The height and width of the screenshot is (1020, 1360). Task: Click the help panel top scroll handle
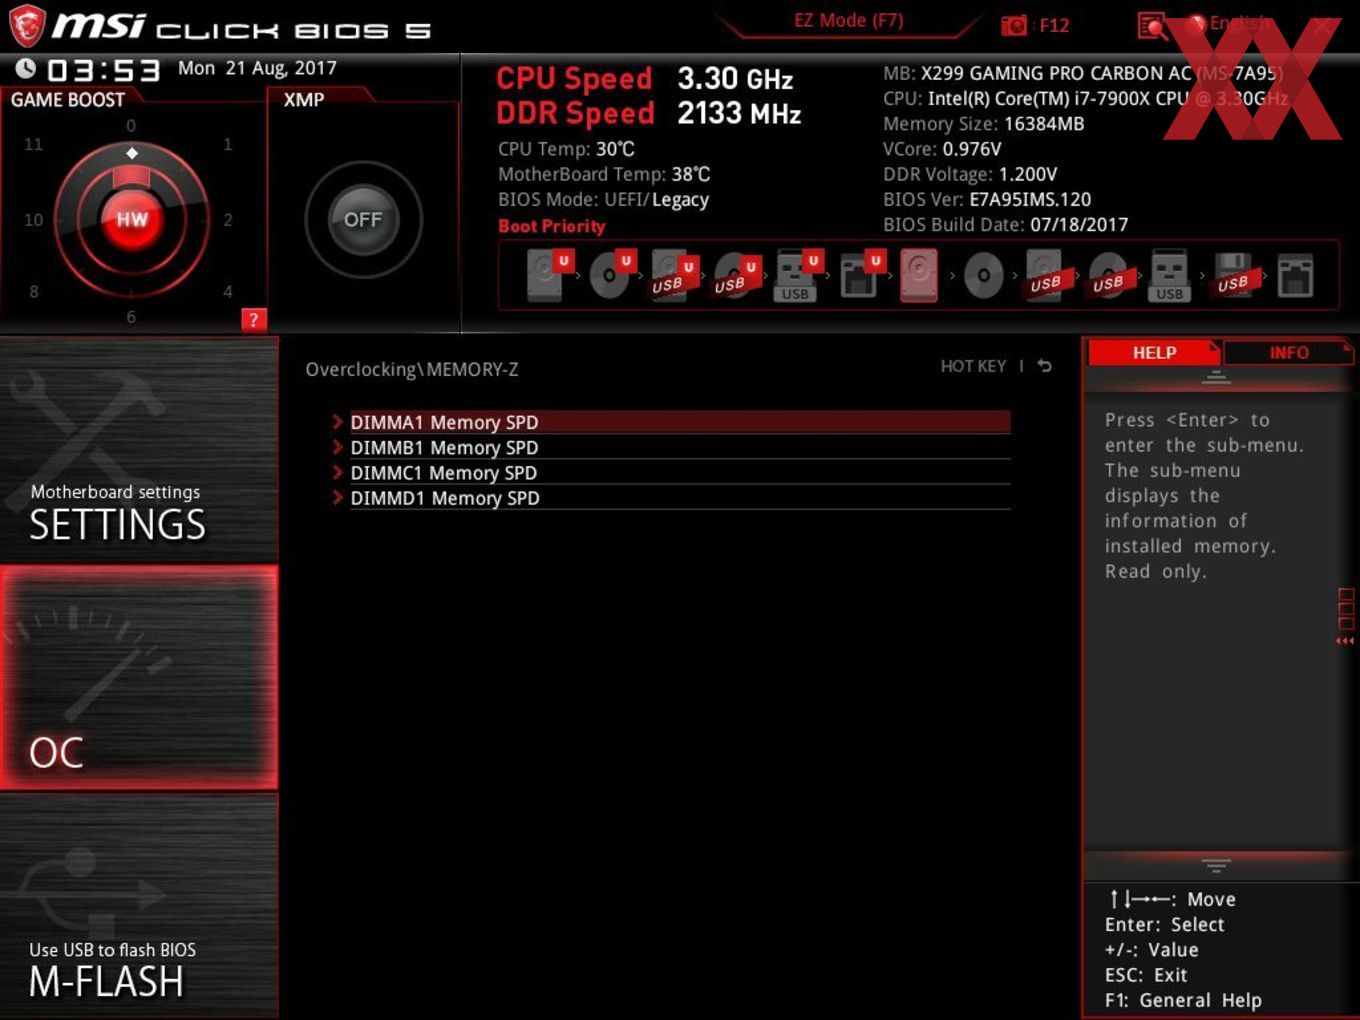point(1216,377)
